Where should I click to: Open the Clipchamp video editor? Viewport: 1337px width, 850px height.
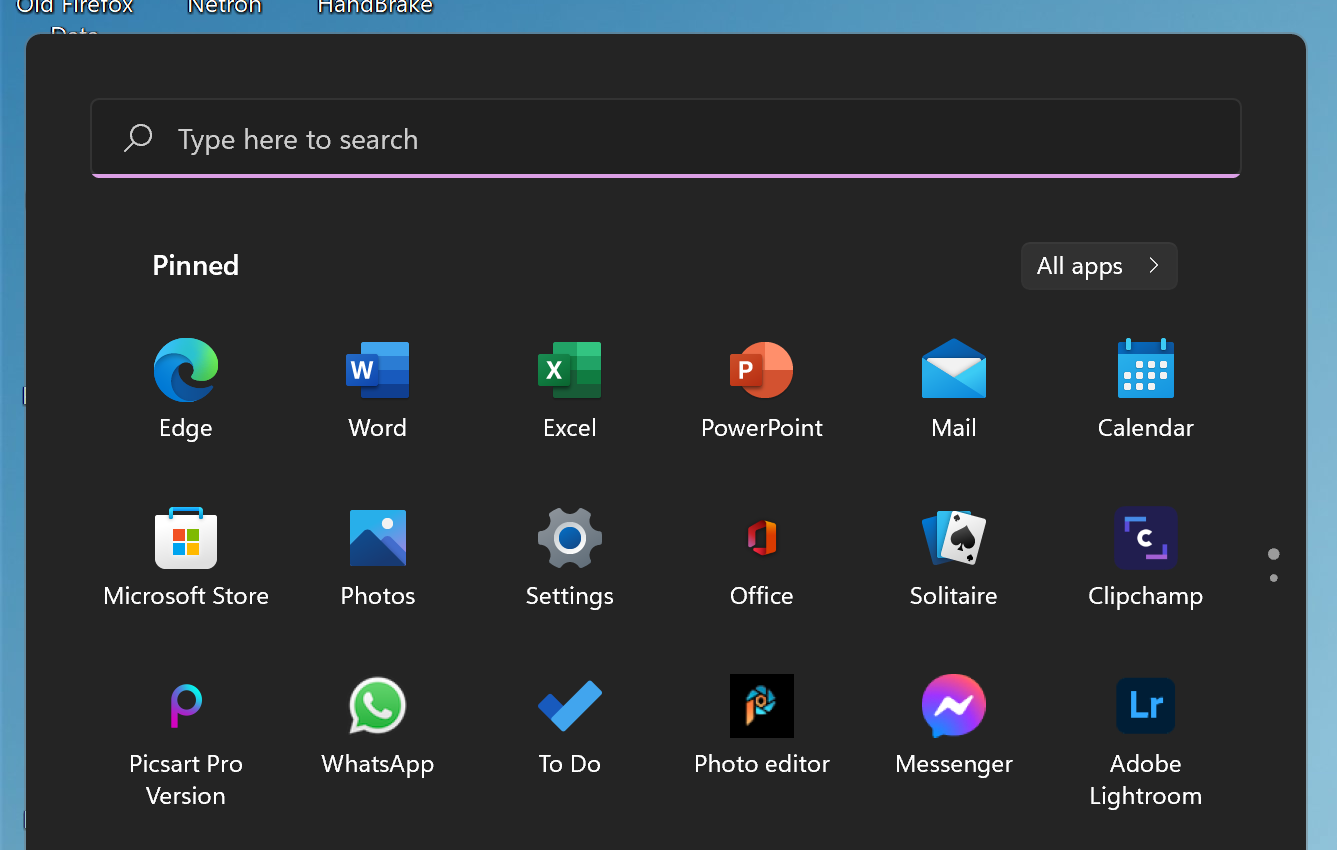1146,557
